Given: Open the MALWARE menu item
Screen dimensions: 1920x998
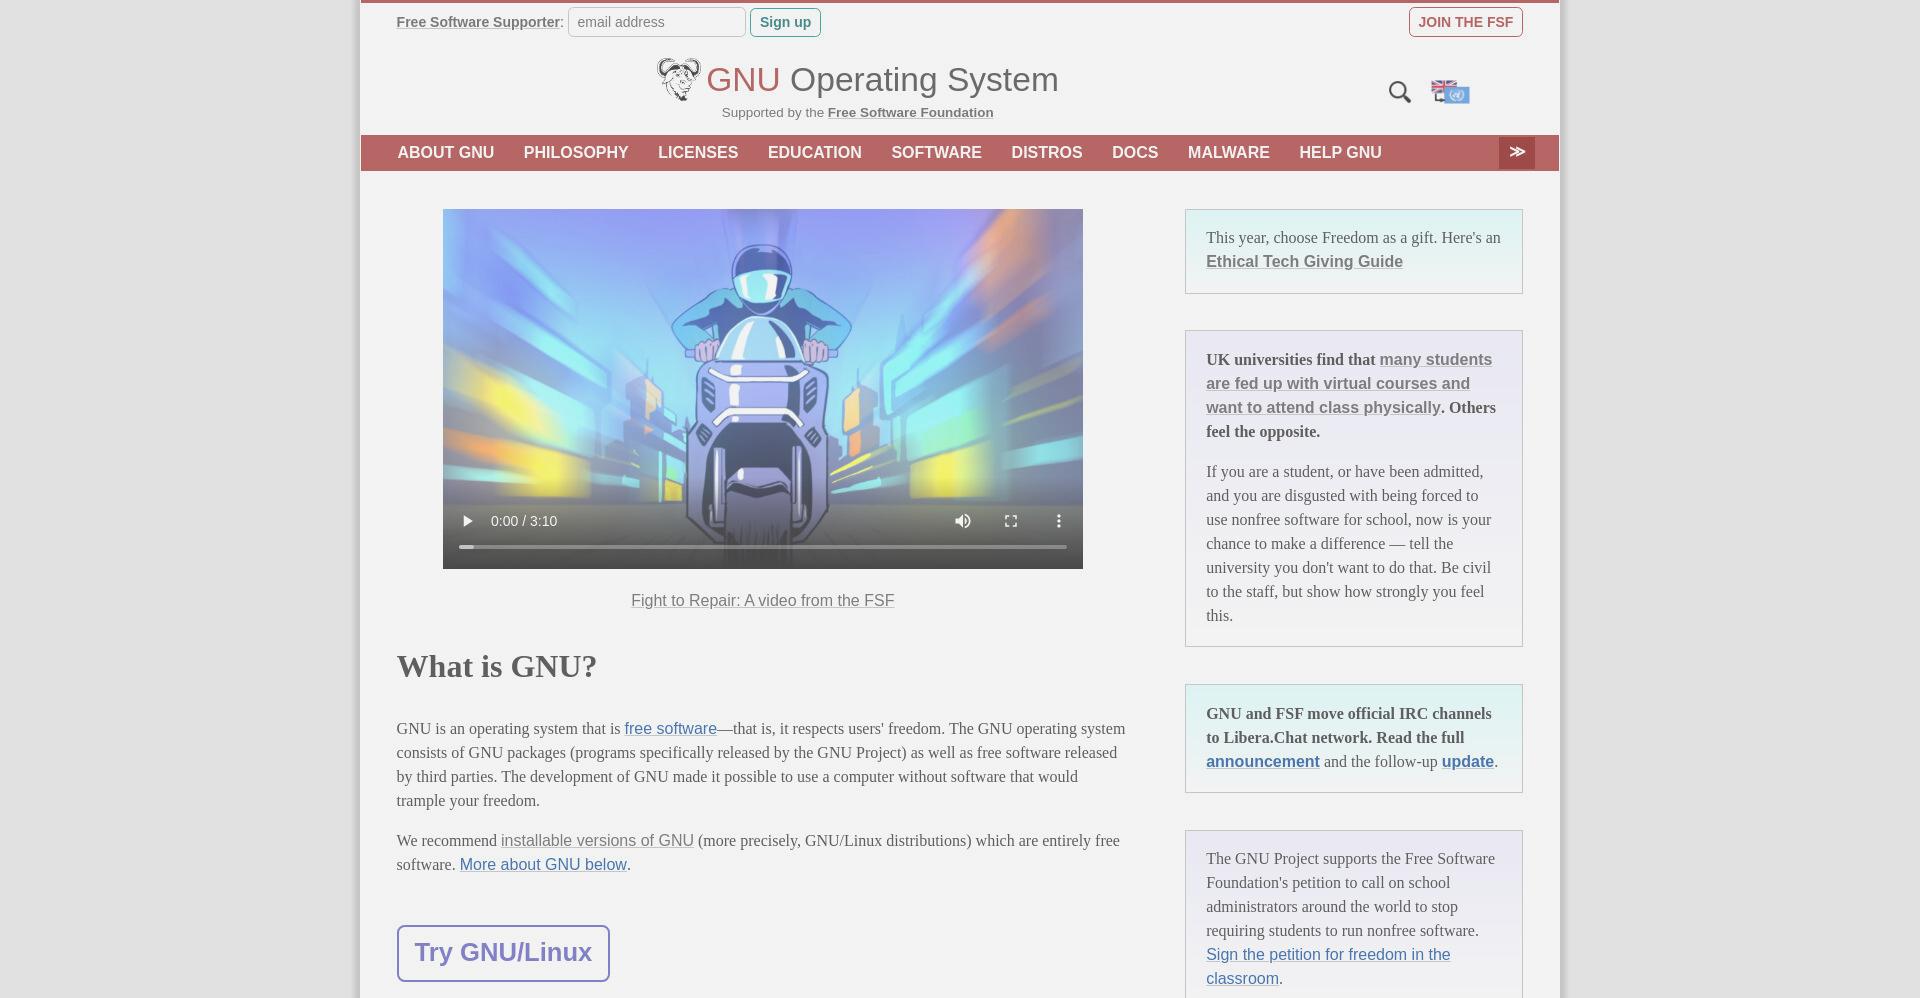Looking at the screenshot, I should pos(1229,153).
